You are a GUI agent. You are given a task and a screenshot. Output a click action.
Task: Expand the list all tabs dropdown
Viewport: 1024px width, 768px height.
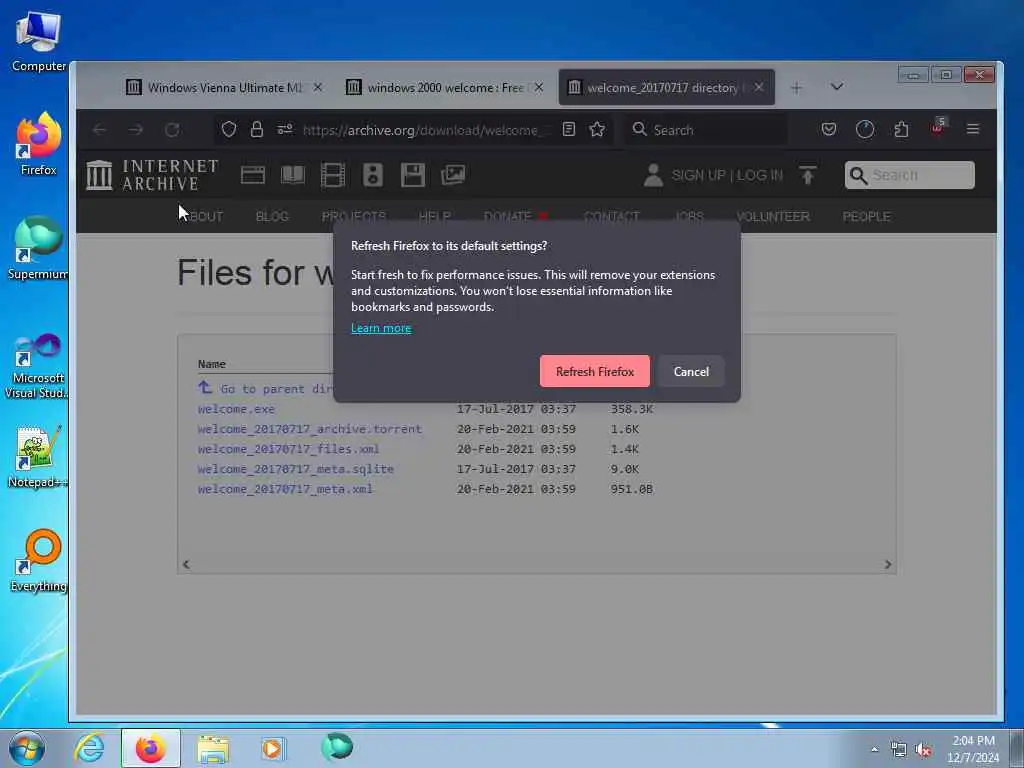837,87
